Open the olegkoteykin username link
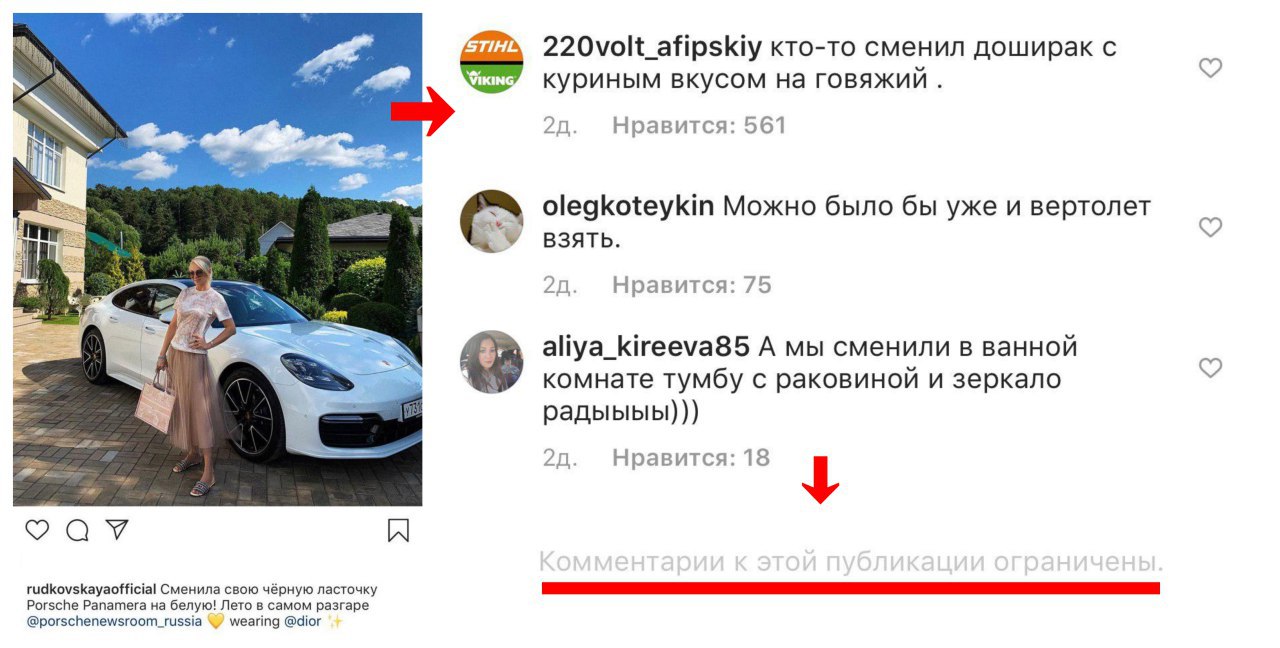The image size is (1280, 648). click(x=628, y=206)
